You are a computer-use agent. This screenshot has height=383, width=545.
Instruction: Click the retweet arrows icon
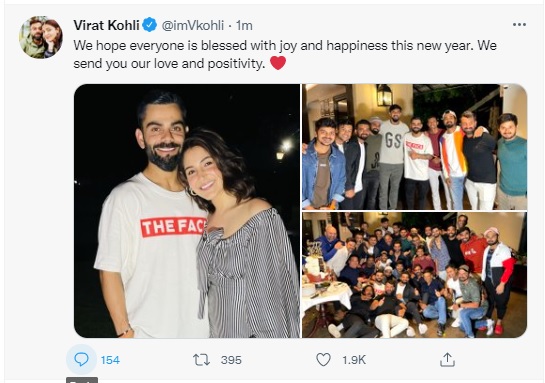coord(202,360)
